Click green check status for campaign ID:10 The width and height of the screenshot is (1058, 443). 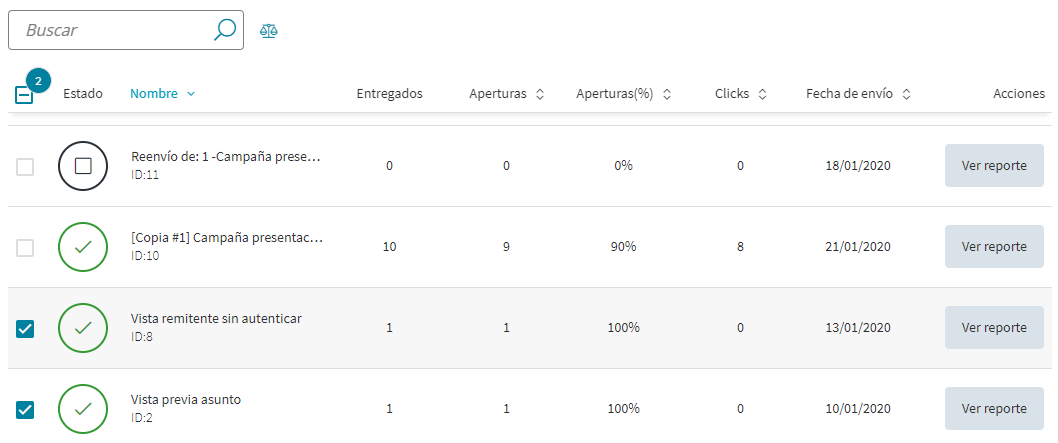tap(83, 247)
